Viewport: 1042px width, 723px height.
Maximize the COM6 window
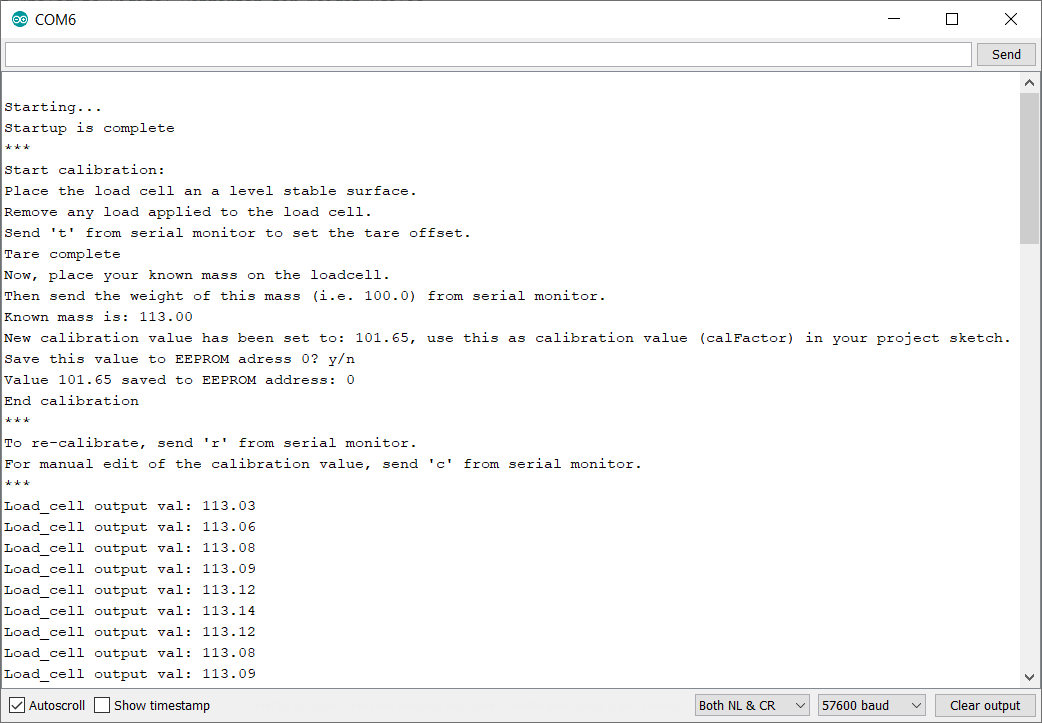click(x=951, y=19)
